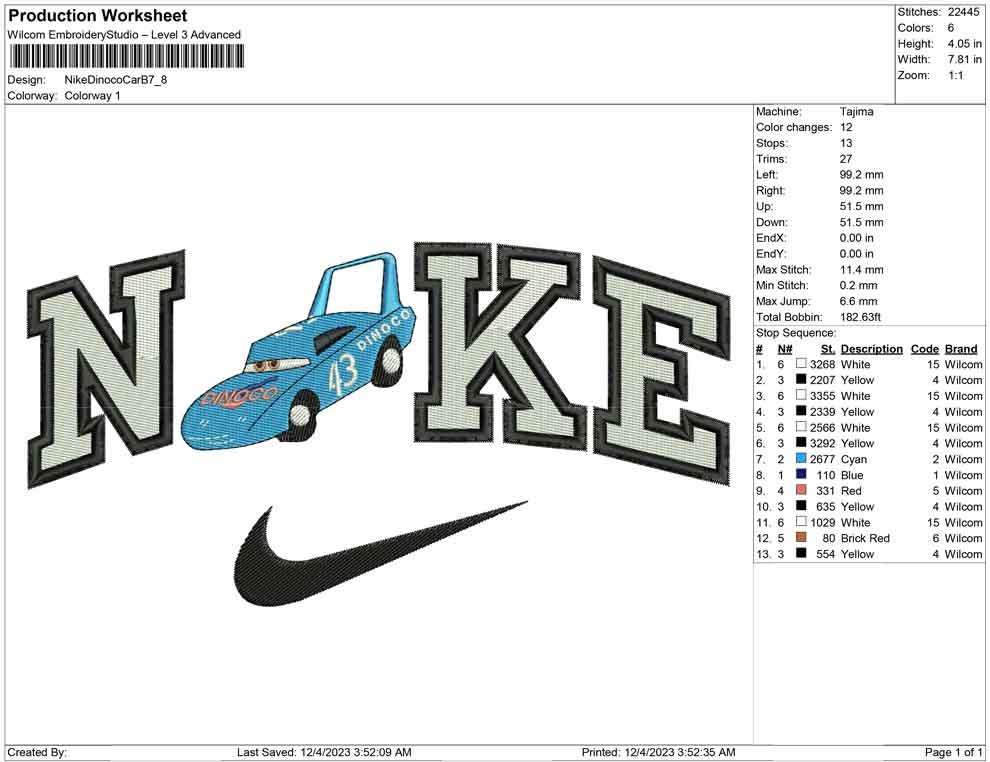The width and height of the screenshot is (990, 762).
Task: Click the Left label in machine stats
Action: click(767, 174)
